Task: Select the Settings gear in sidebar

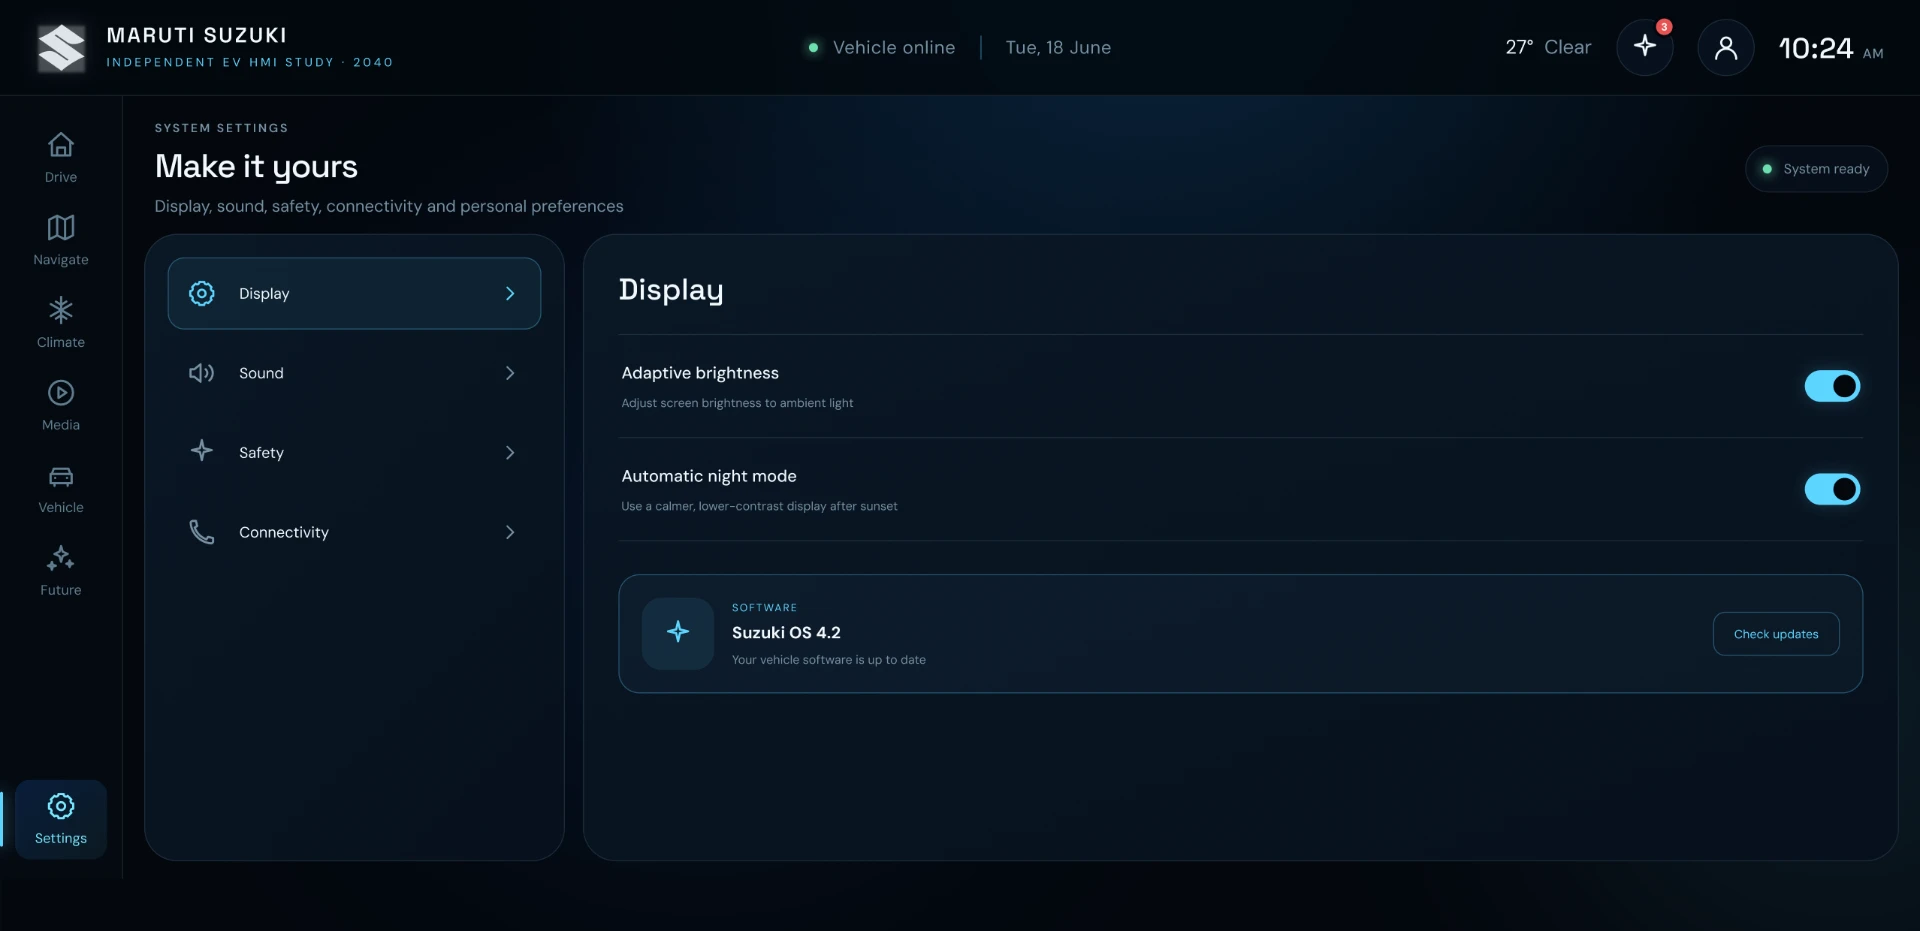Action: pos(61,819)
